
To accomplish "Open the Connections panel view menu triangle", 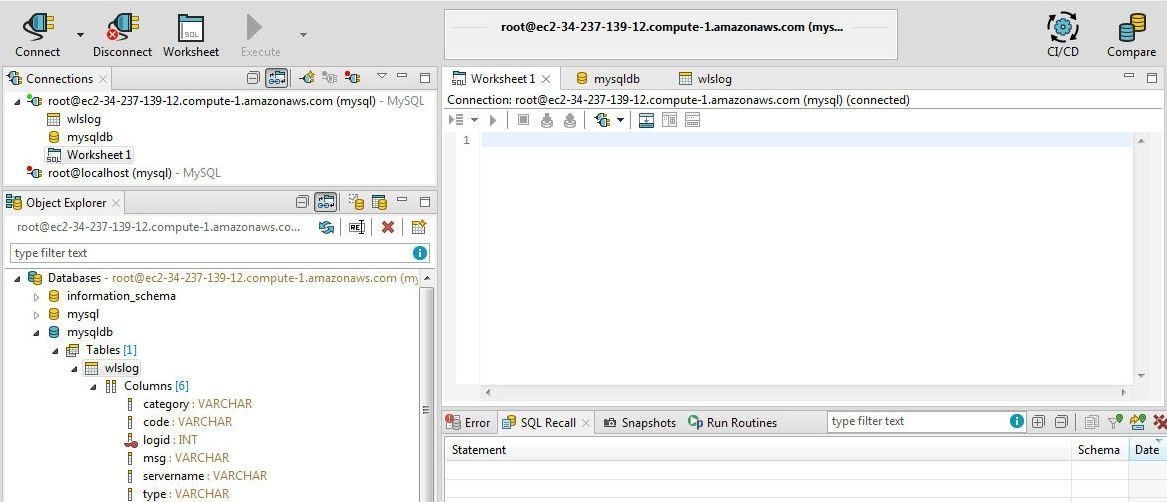I will tap(382, 76).
